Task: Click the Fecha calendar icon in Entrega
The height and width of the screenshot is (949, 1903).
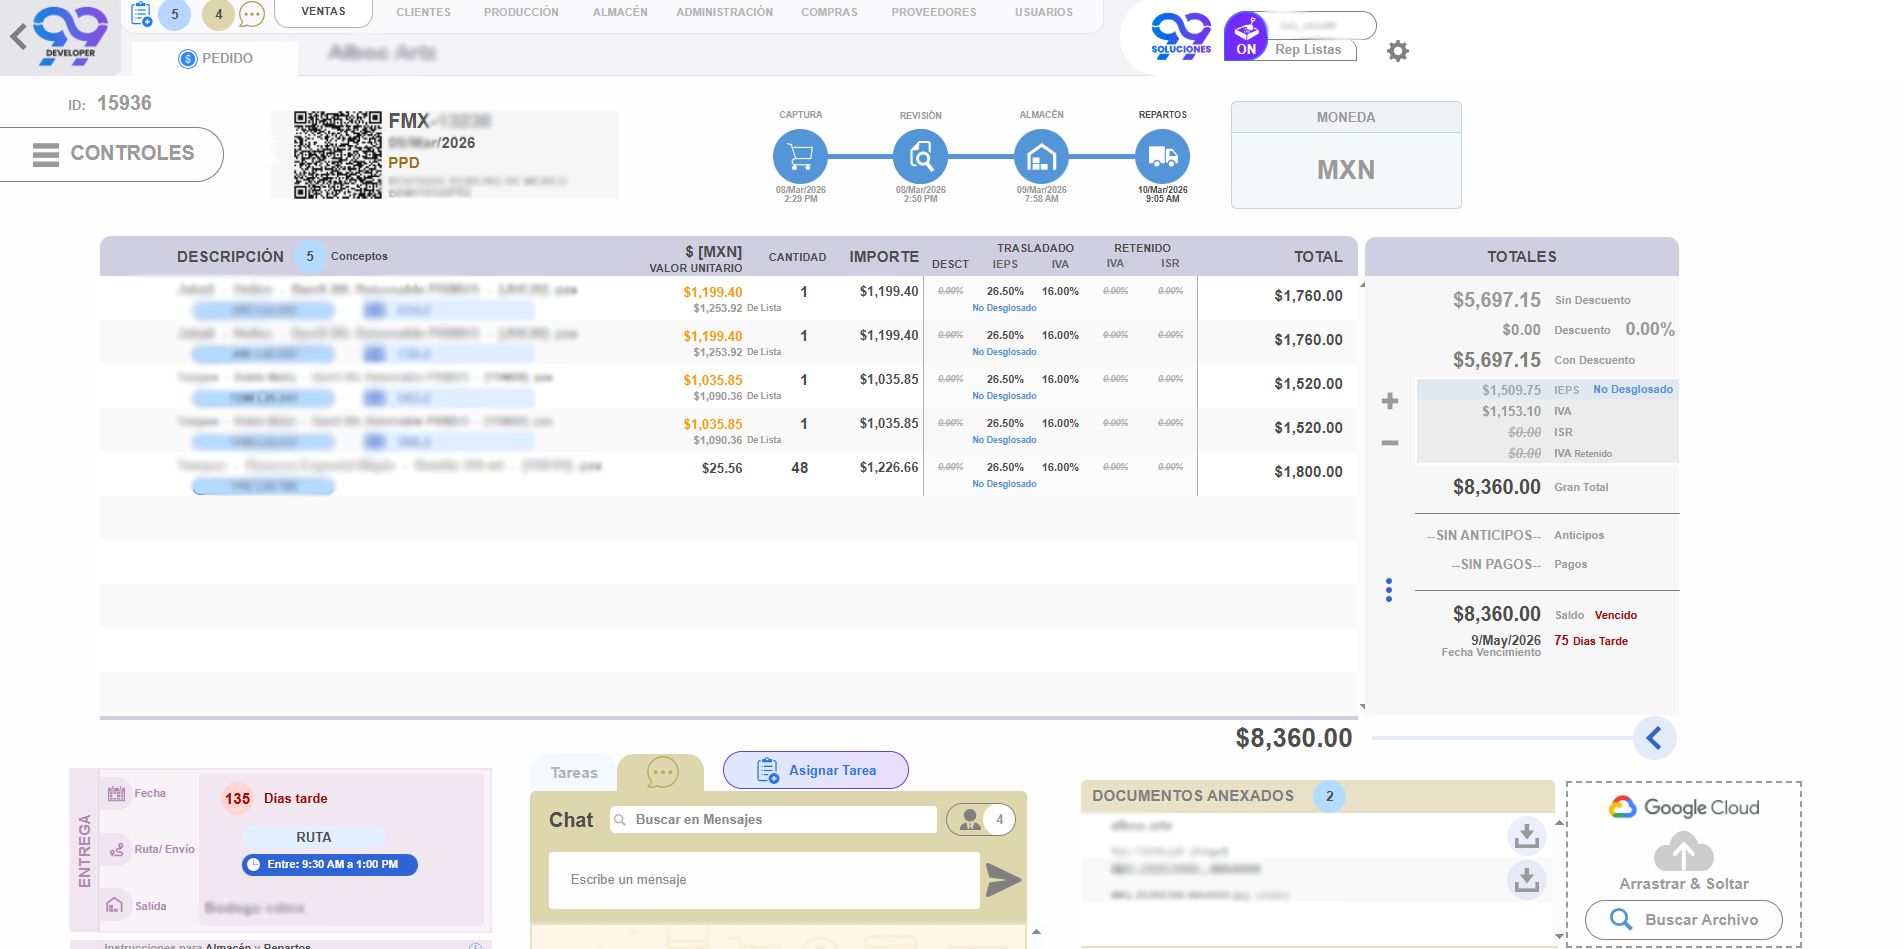Action: click(116, 793)
